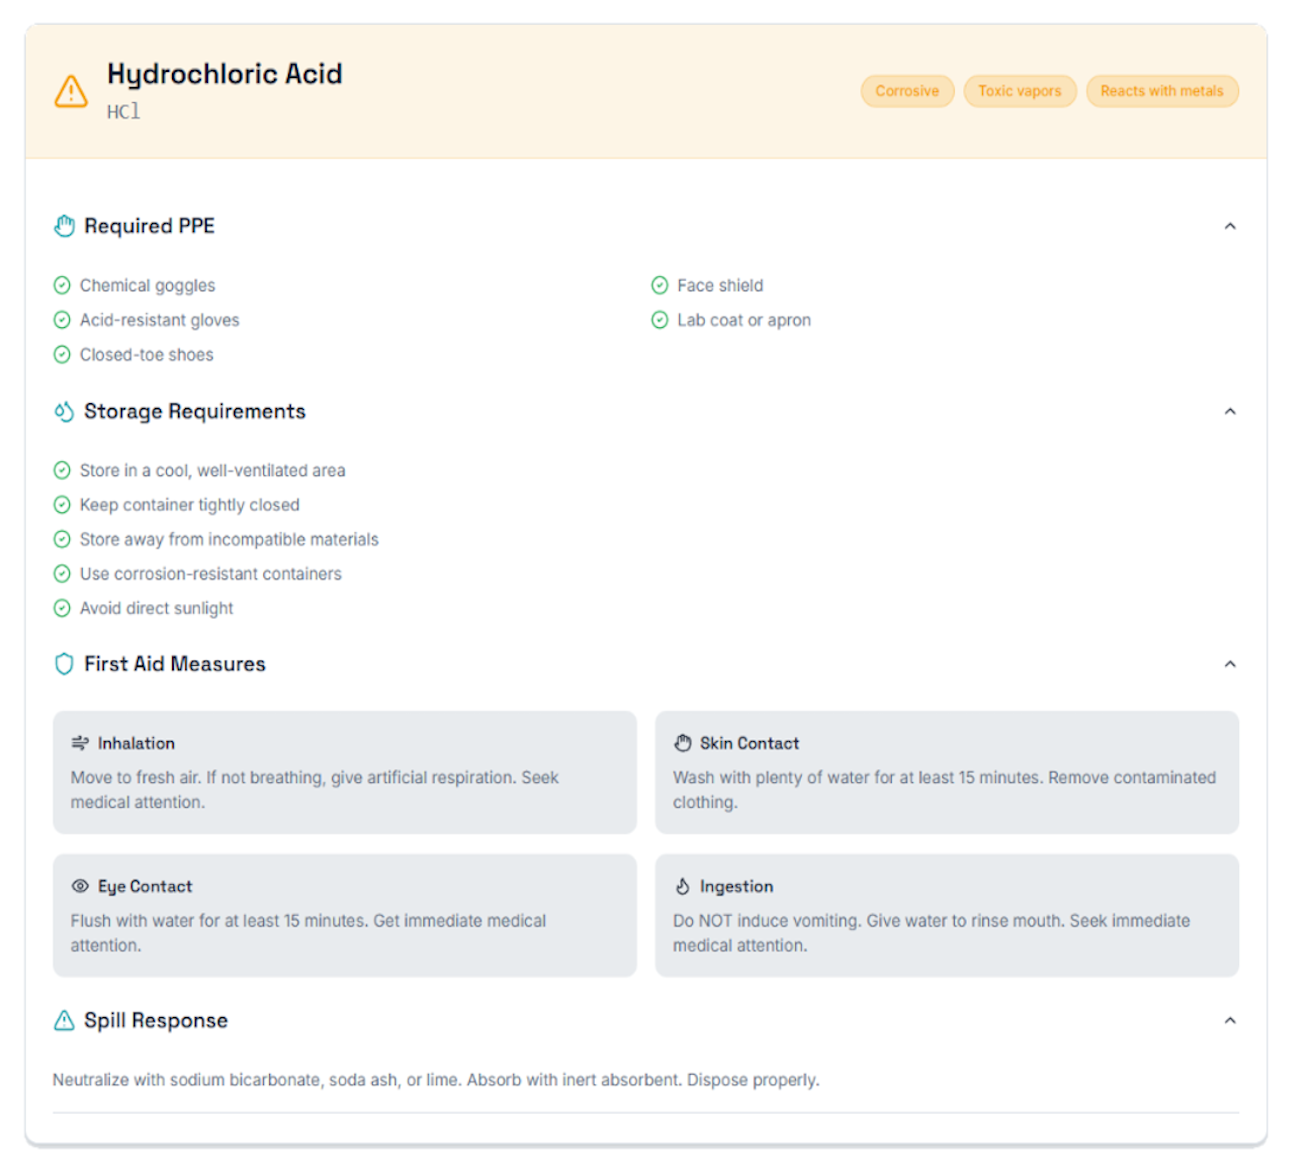Viewport: 1289px width, 1172px height.
Task: Click the droplets icon next to Storage Requirements
Action: pyautogui.click(x=64, y=412)
